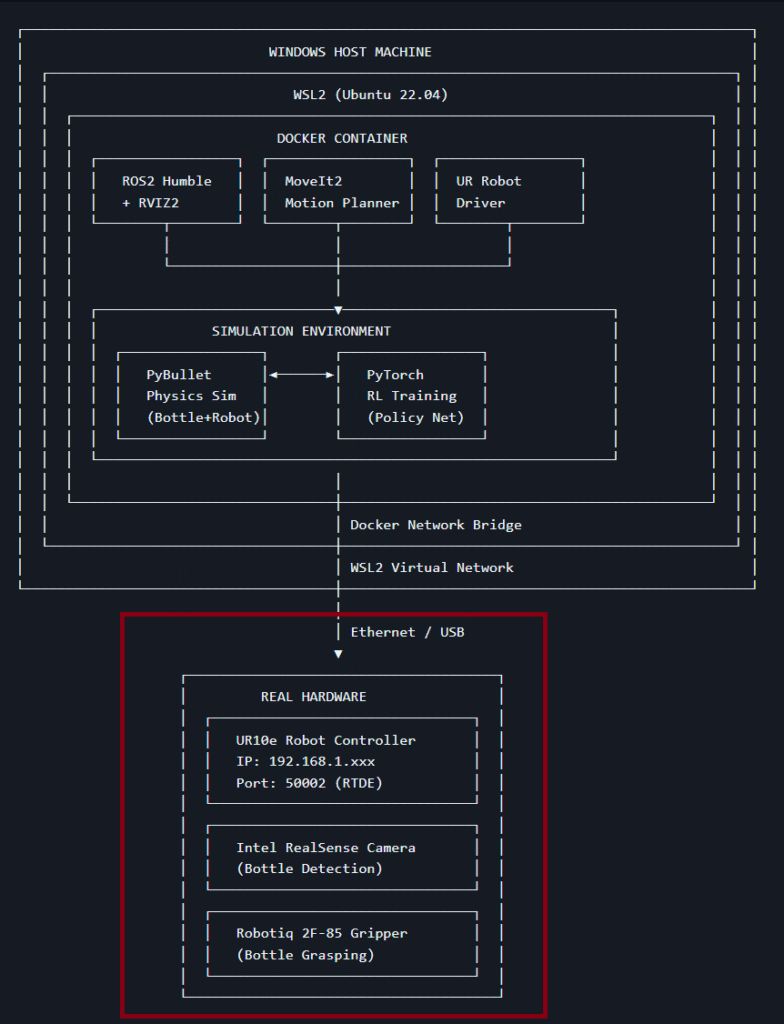This screenshot has height=1024, width=784.
Task: Click the bidirectional arrow between PyBullet and PyTorch
Action: click(301, 375)
